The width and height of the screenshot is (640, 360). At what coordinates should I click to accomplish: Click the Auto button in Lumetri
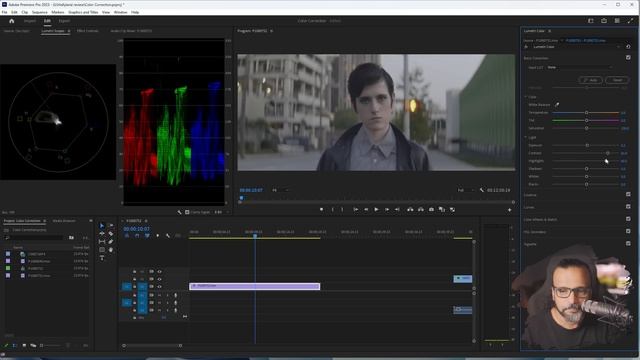click(591, 80)
